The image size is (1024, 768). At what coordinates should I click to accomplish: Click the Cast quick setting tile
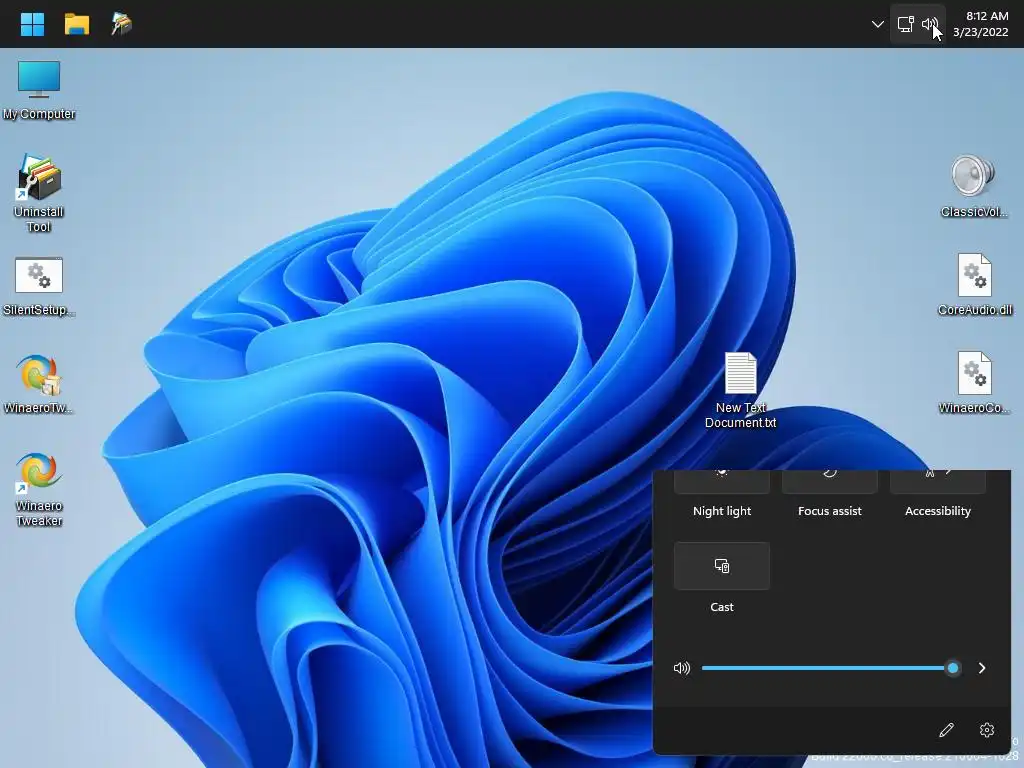click(722, 566)
